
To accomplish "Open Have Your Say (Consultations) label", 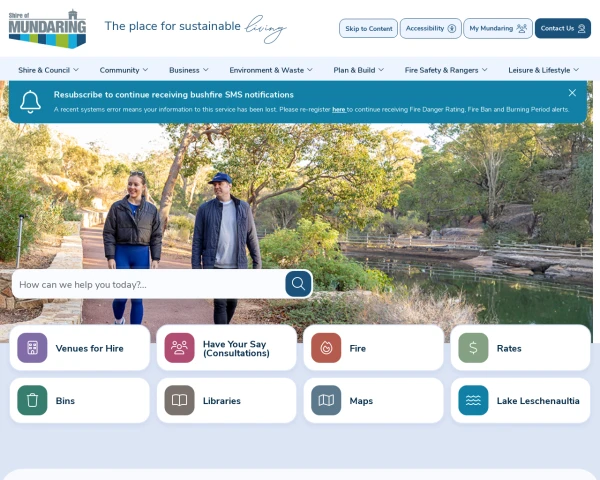I will (236, 348).
